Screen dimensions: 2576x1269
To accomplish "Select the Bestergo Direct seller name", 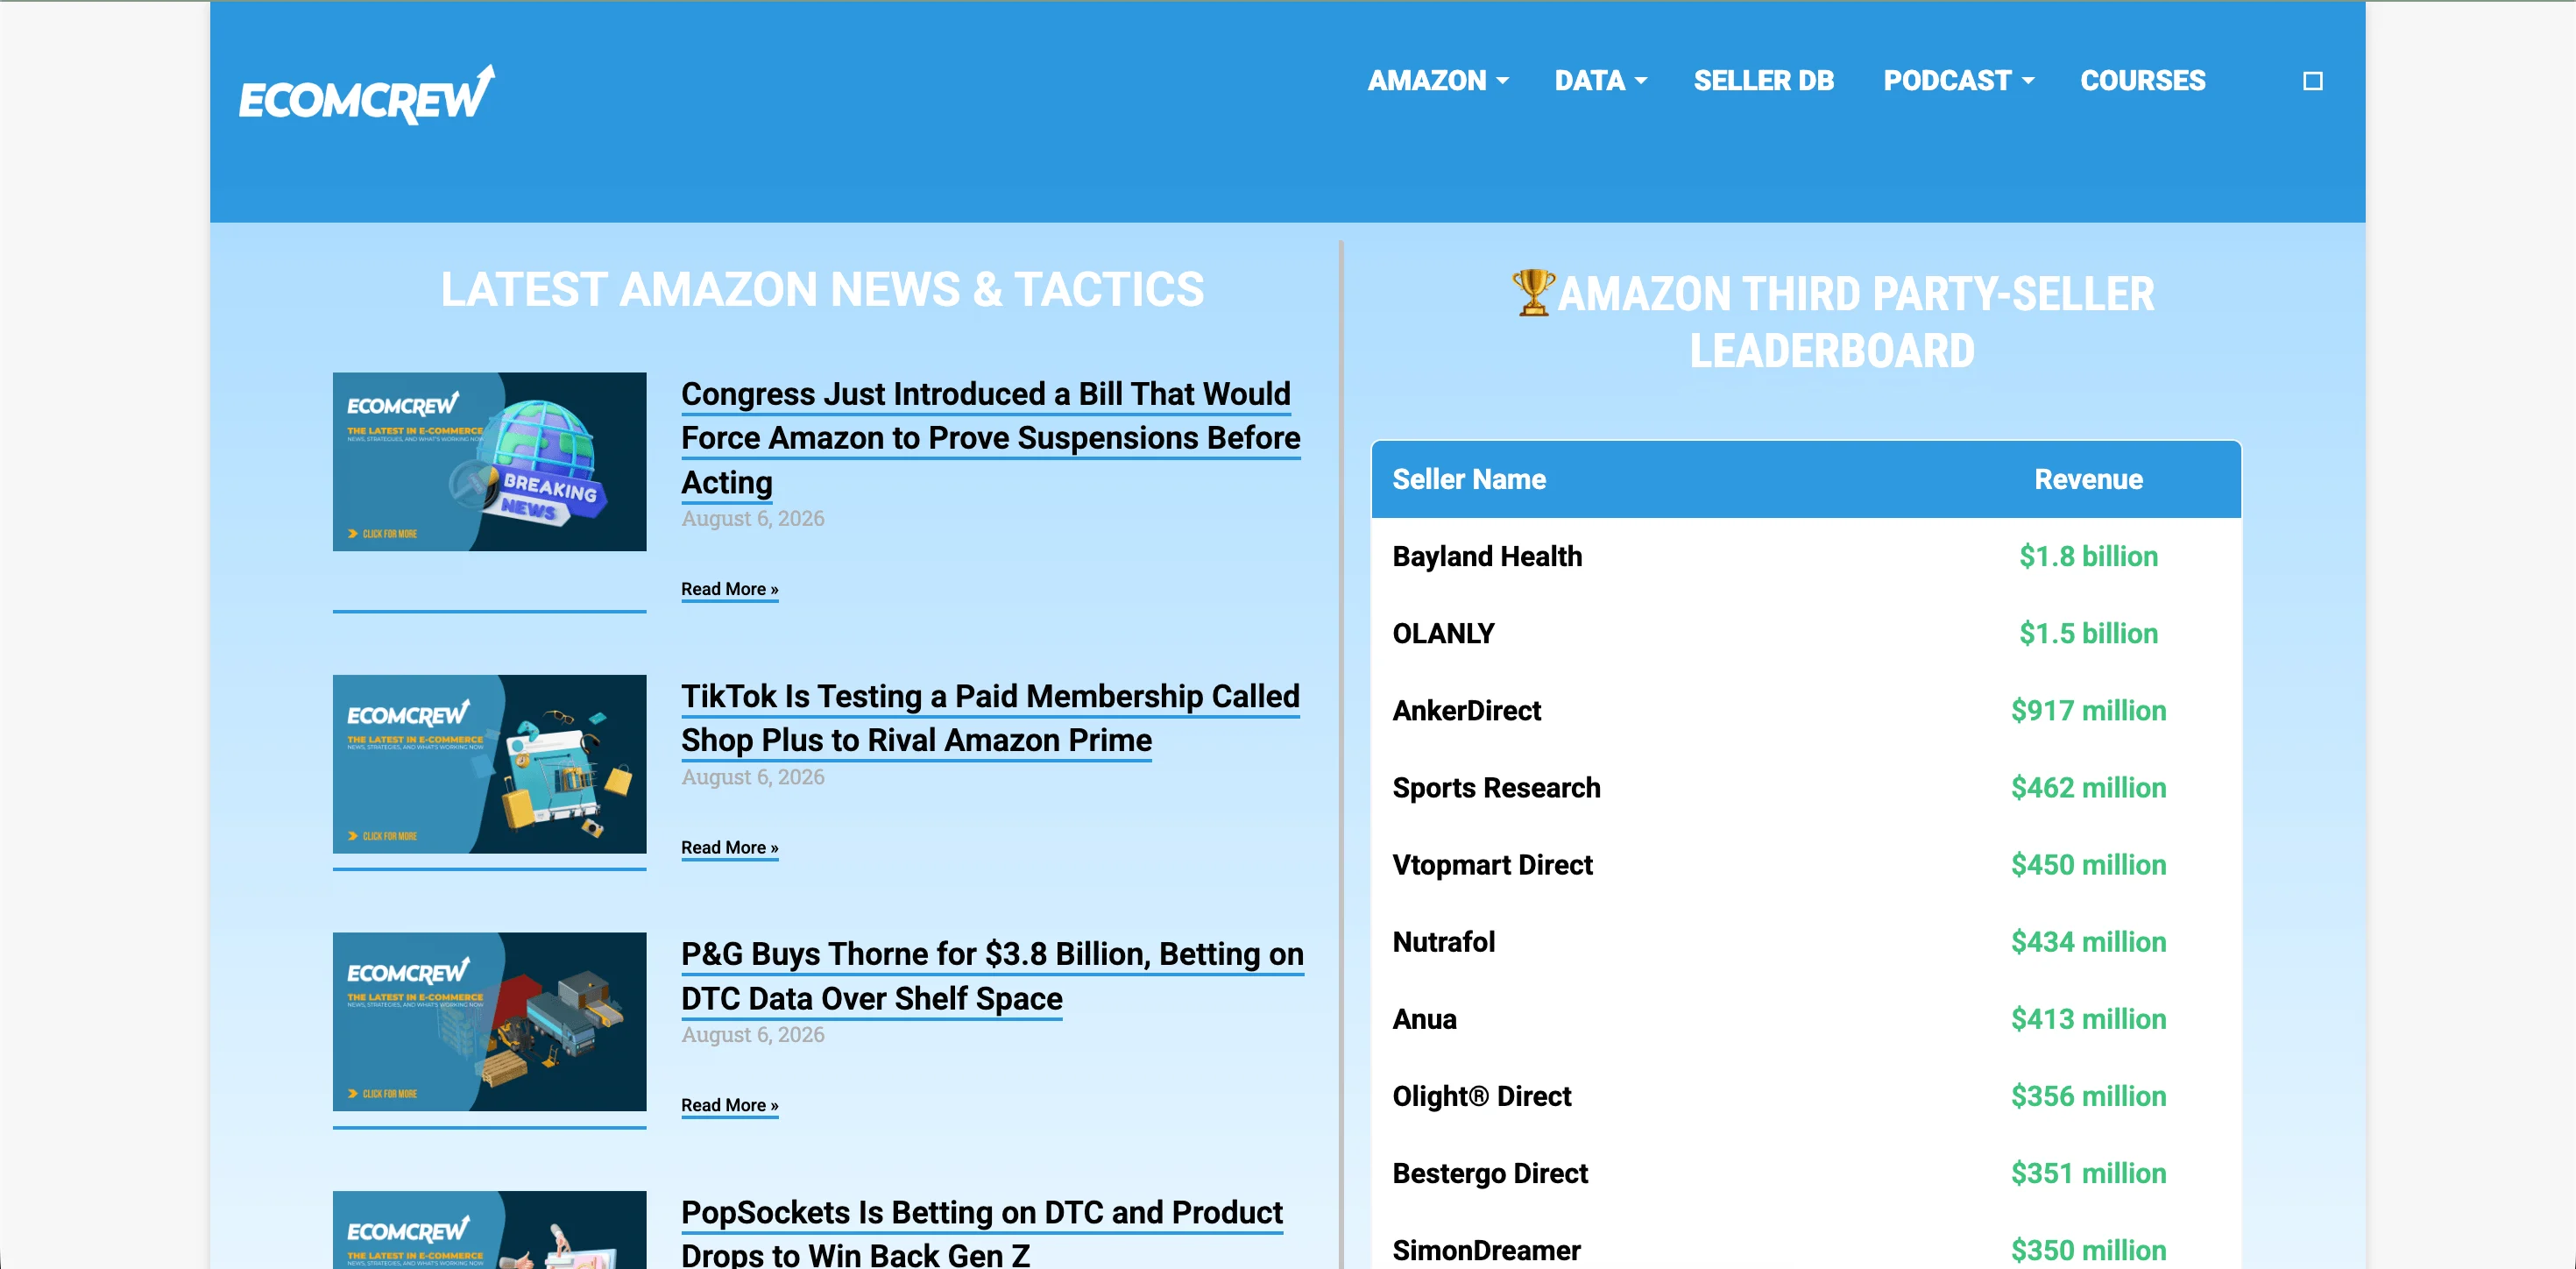I will click(1490, 1173).
